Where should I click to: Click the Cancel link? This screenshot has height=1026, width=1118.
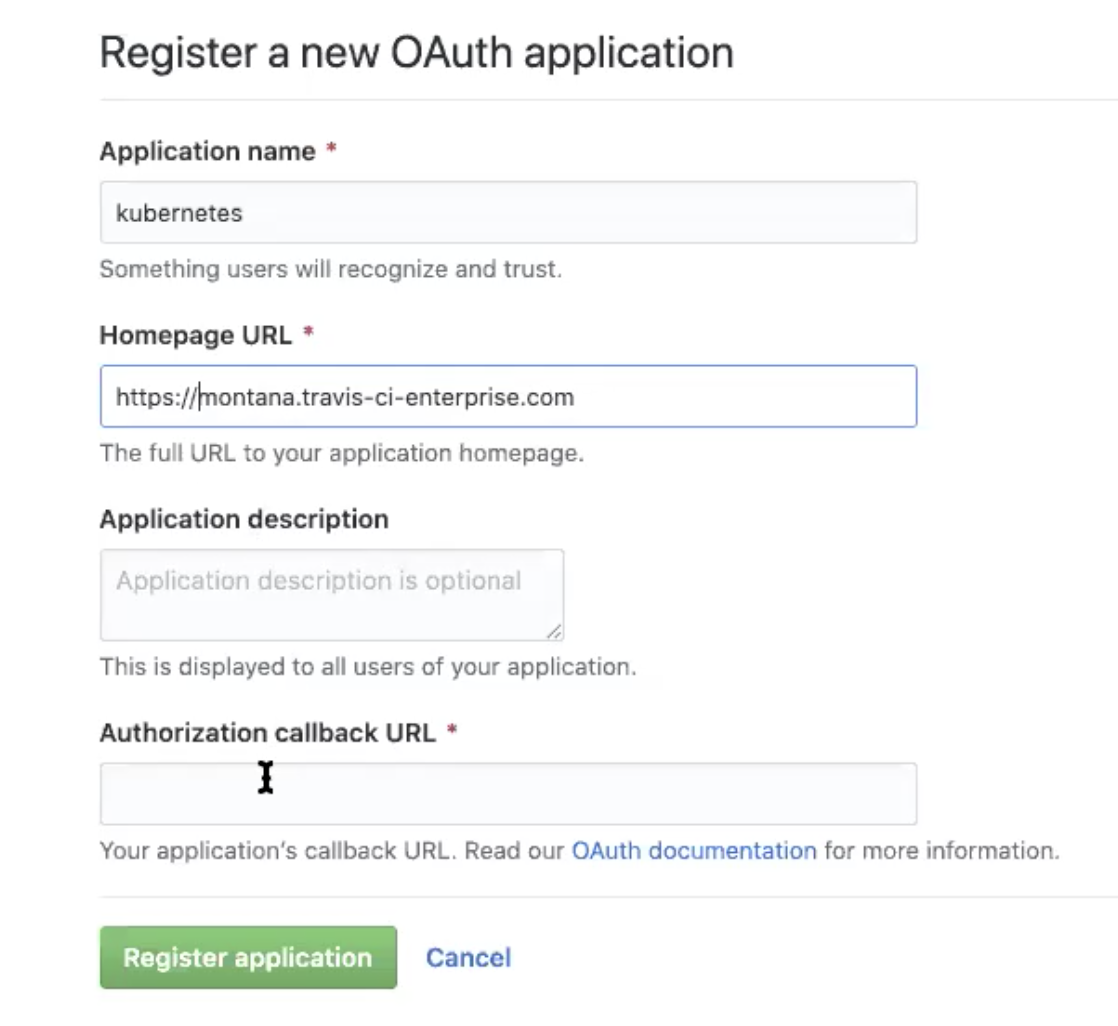click(468, 958)
